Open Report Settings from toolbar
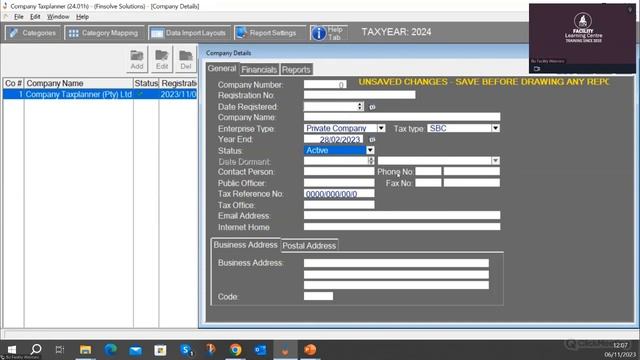Screen dimensions: 640x360 click(270, 33)
